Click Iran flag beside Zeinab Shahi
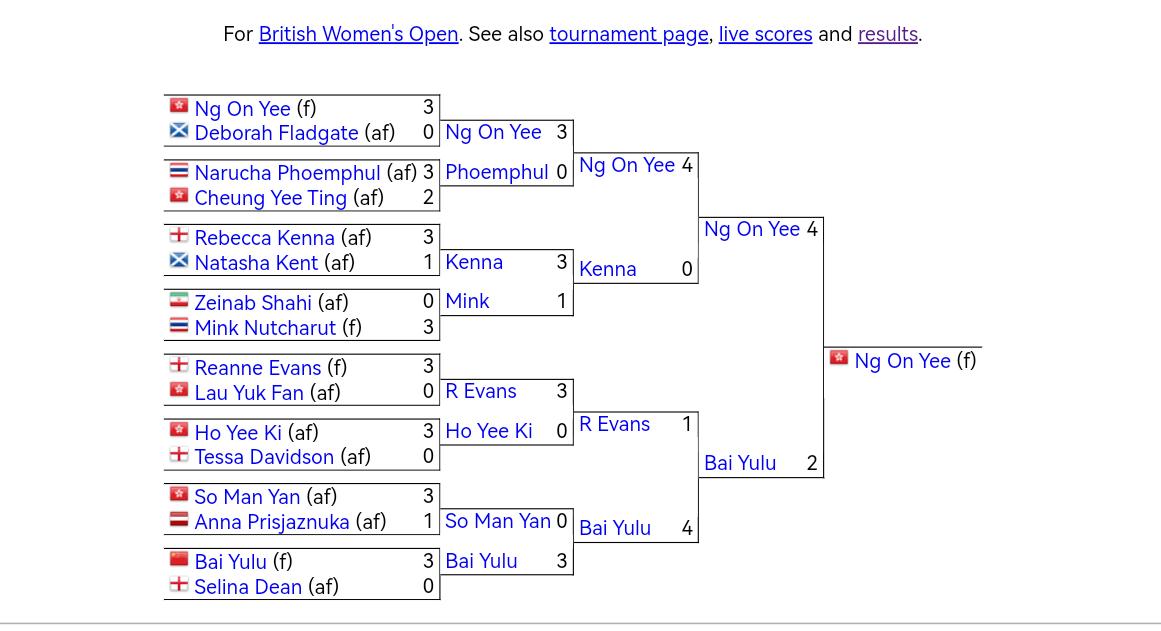The image size is (1161, 631). [179, 300]
